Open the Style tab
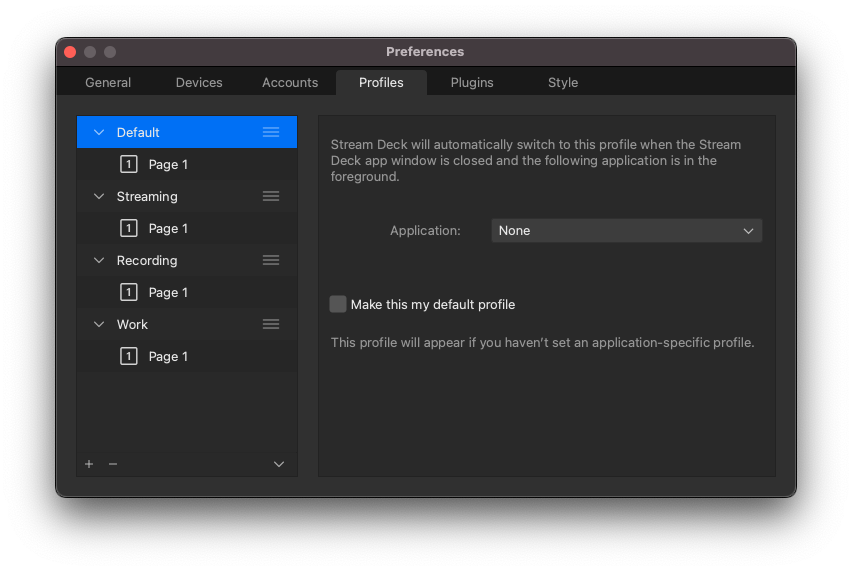 pos(563,83)
